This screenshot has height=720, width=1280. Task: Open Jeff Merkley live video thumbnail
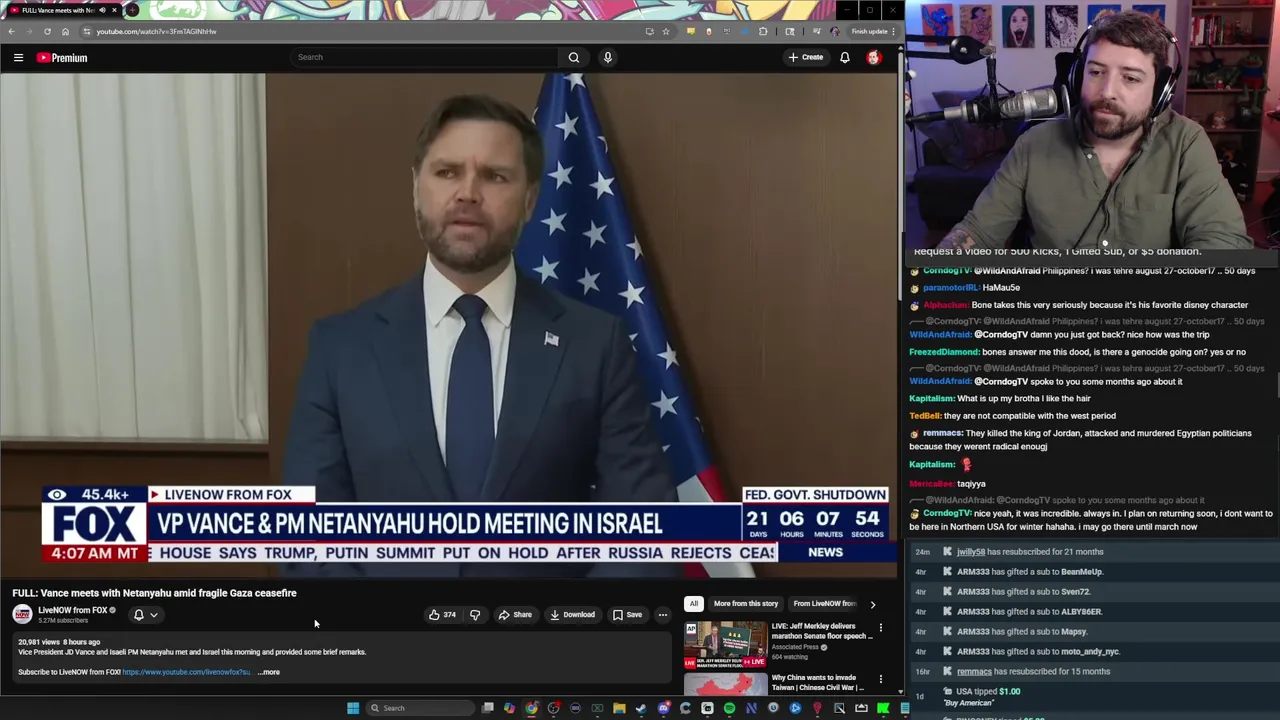[725, 644]
